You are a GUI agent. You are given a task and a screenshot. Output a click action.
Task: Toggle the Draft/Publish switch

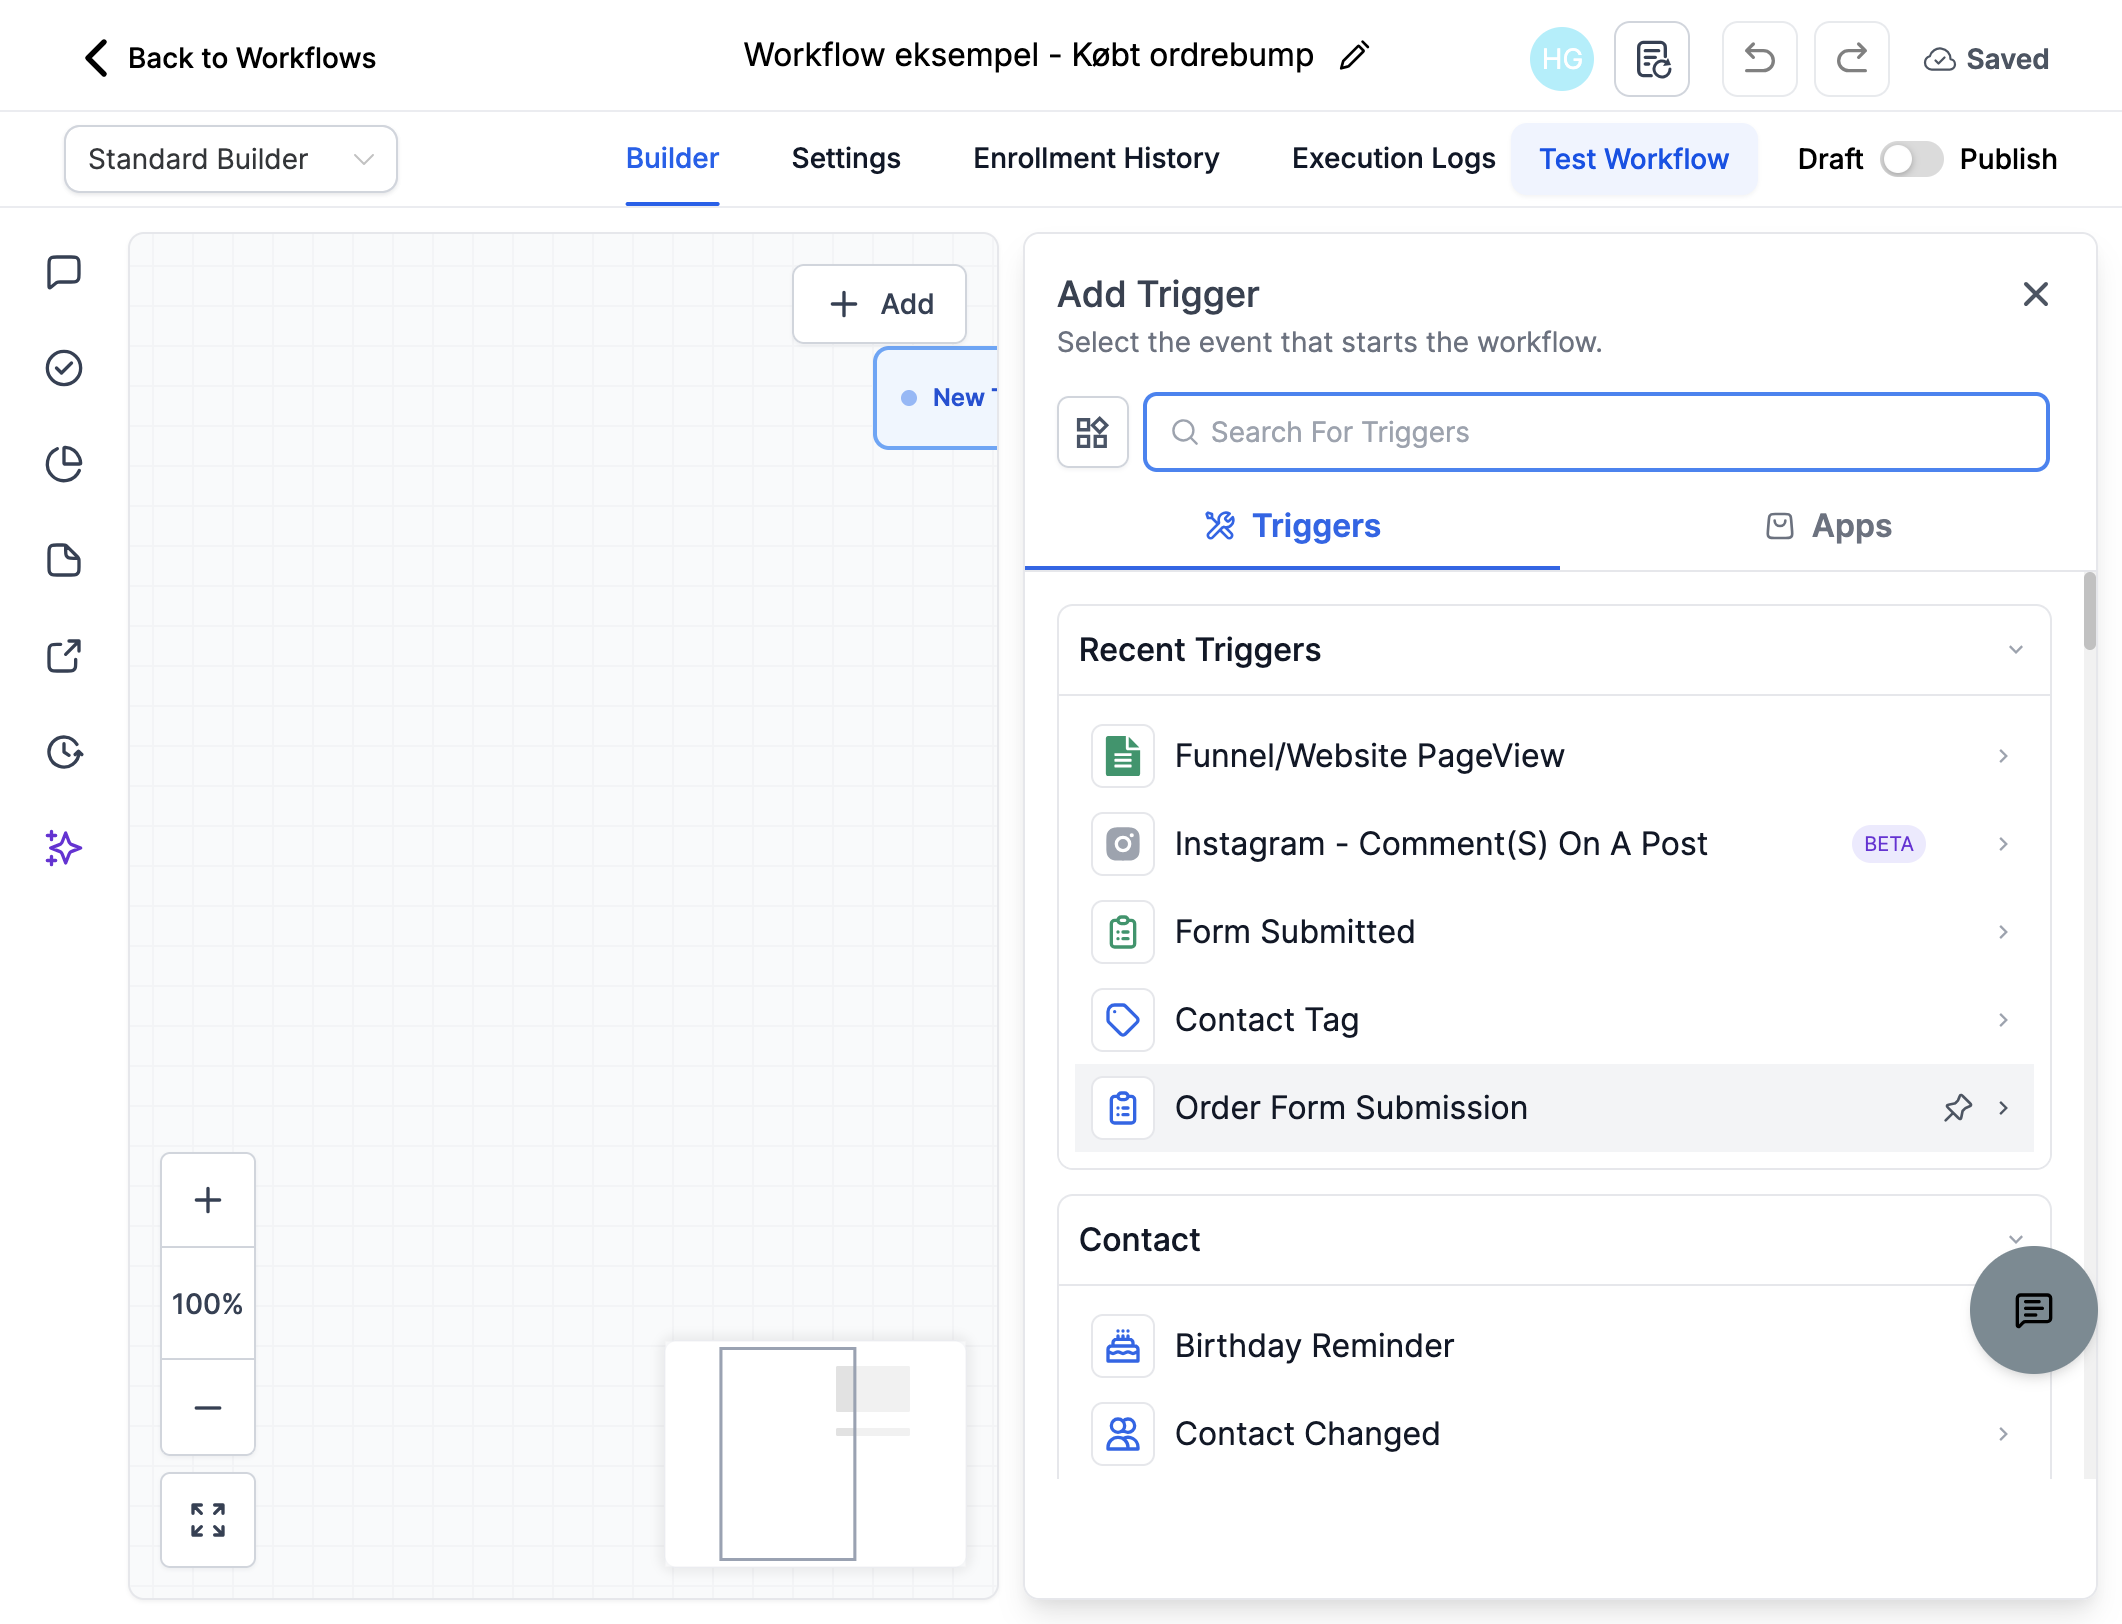(1911, 159)
